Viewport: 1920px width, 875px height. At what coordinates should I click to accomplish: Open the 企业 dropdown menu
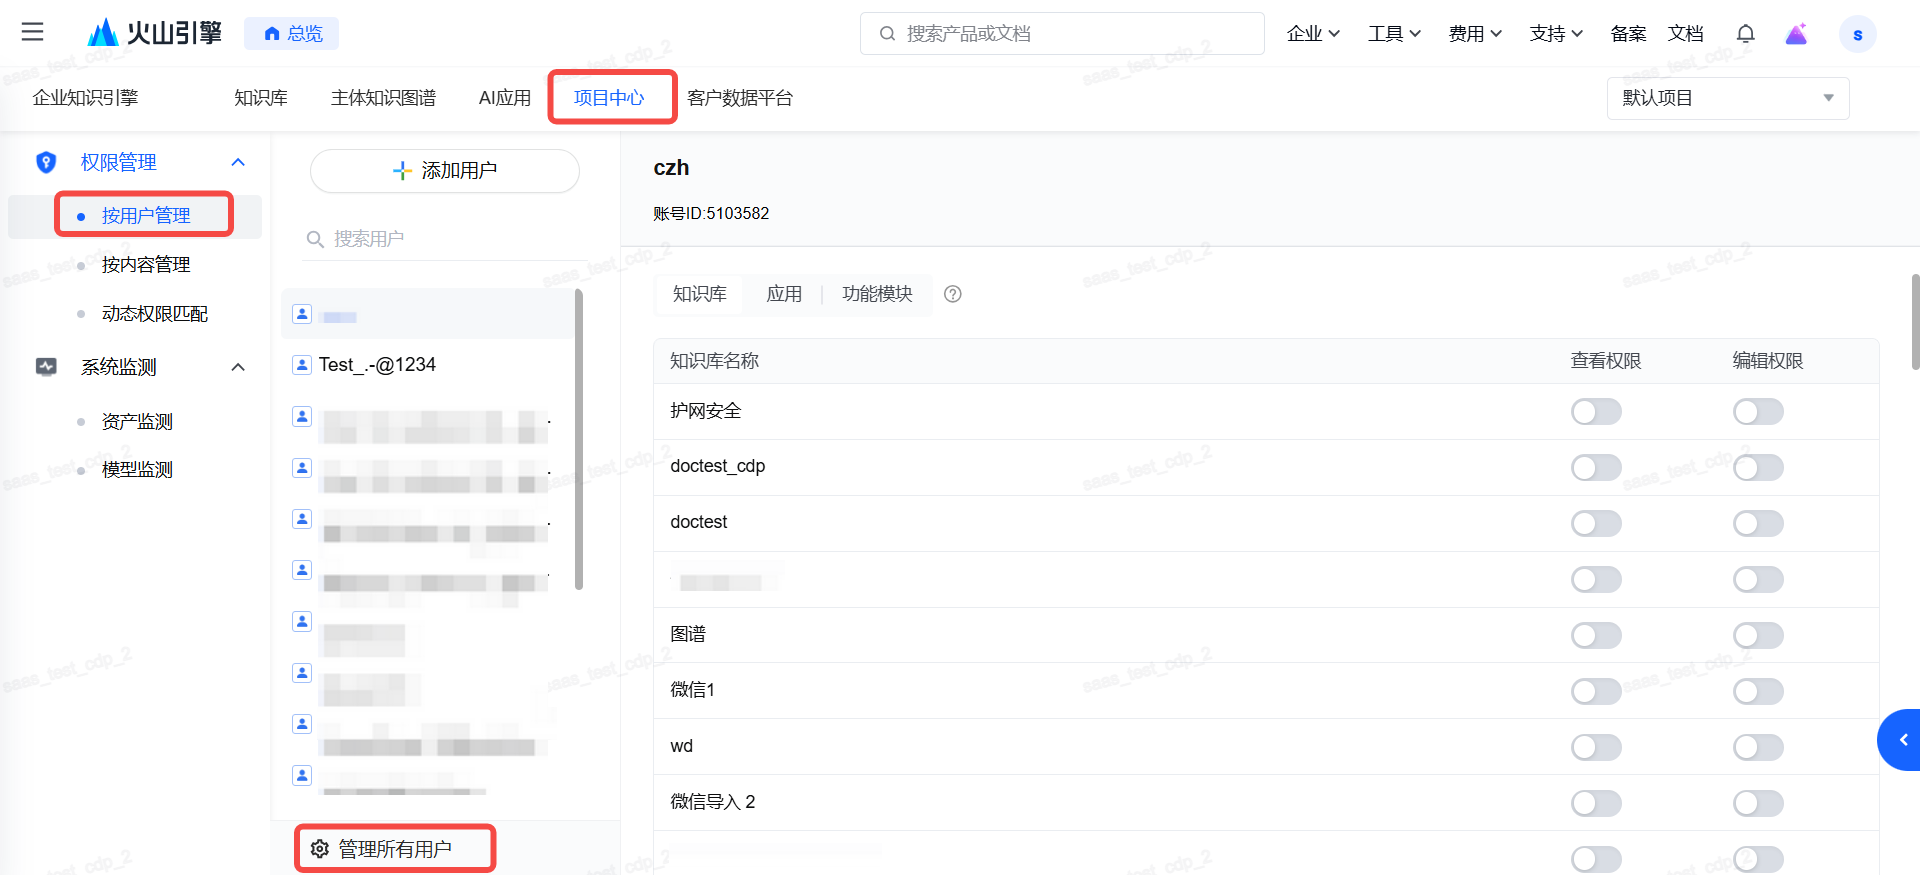tap(1313, 34)
